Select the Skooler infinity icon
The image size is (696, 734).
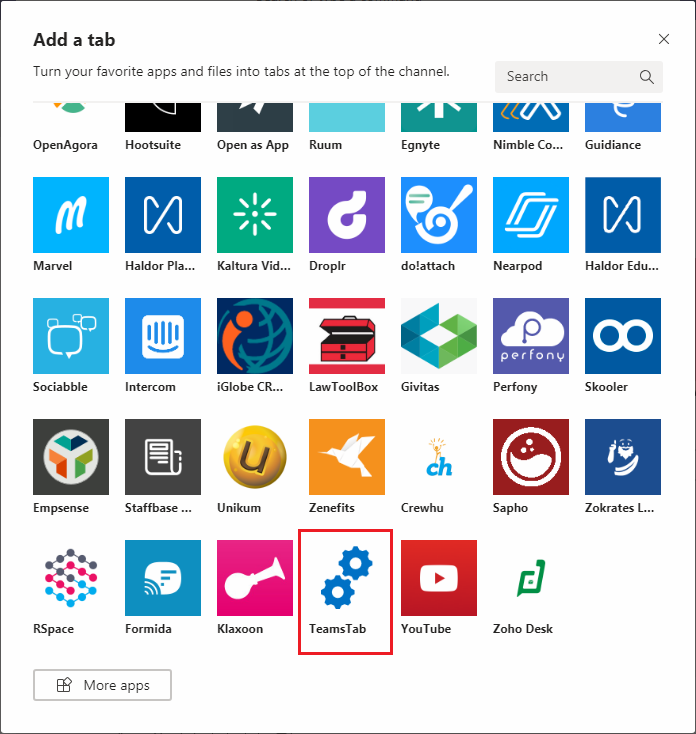click(x=623, y=336)
